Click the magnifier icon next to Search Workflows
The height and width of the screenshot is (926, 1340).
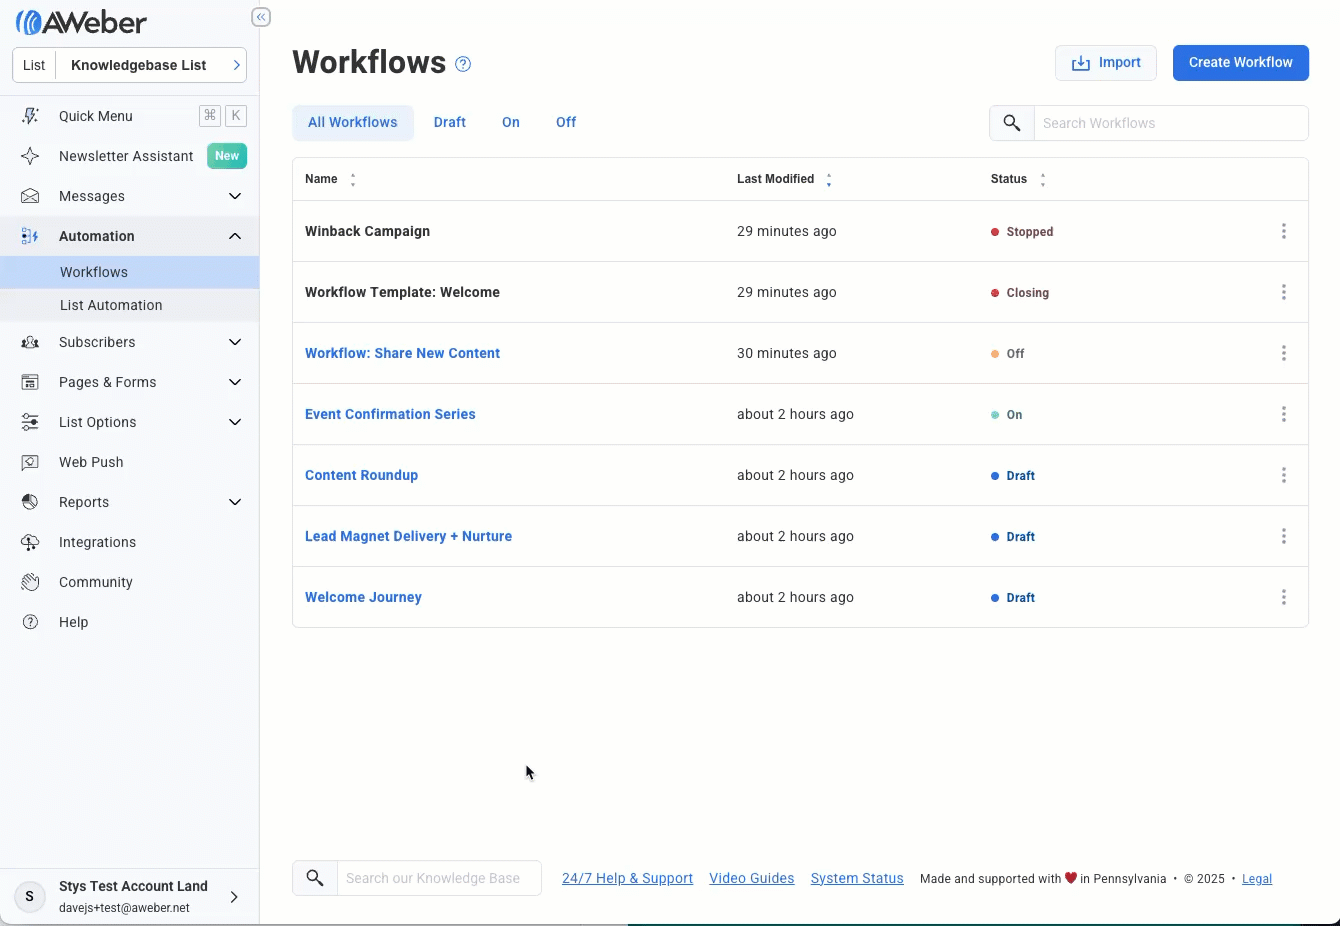coord(1012,123)
